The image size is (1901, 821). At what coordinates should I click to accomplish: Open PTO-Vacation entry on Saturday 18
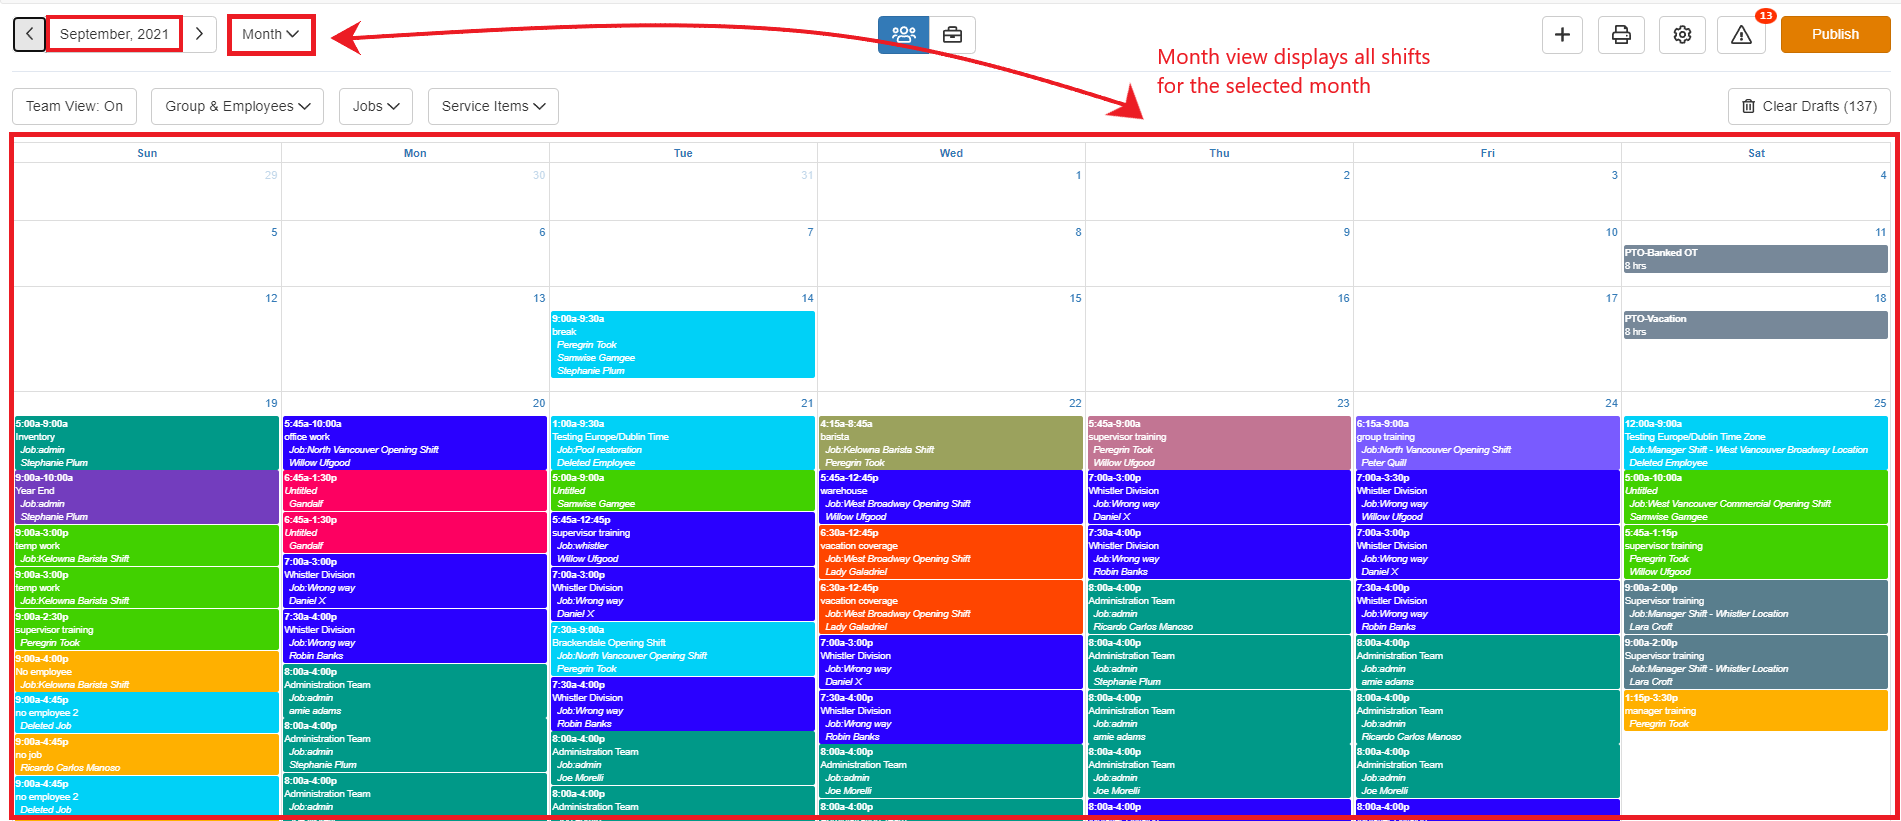tap(1755, 325)
